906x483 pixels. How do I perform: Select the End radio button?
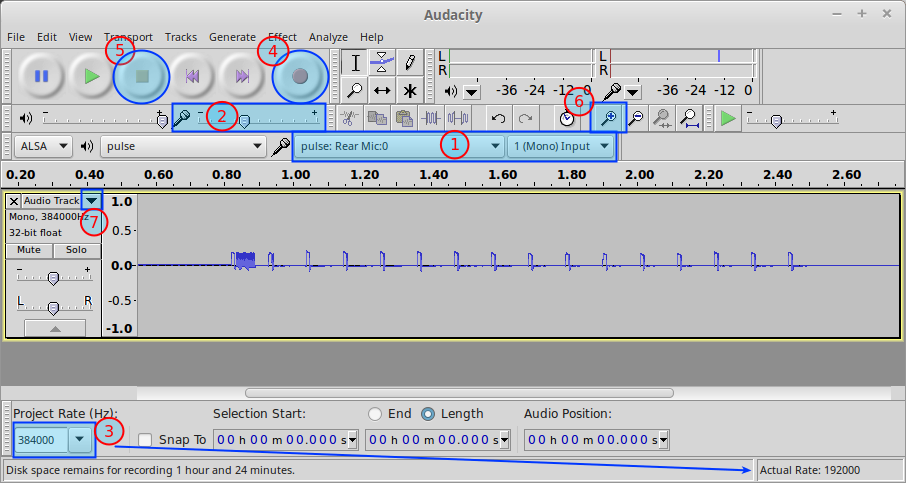(x=375, y=414)
